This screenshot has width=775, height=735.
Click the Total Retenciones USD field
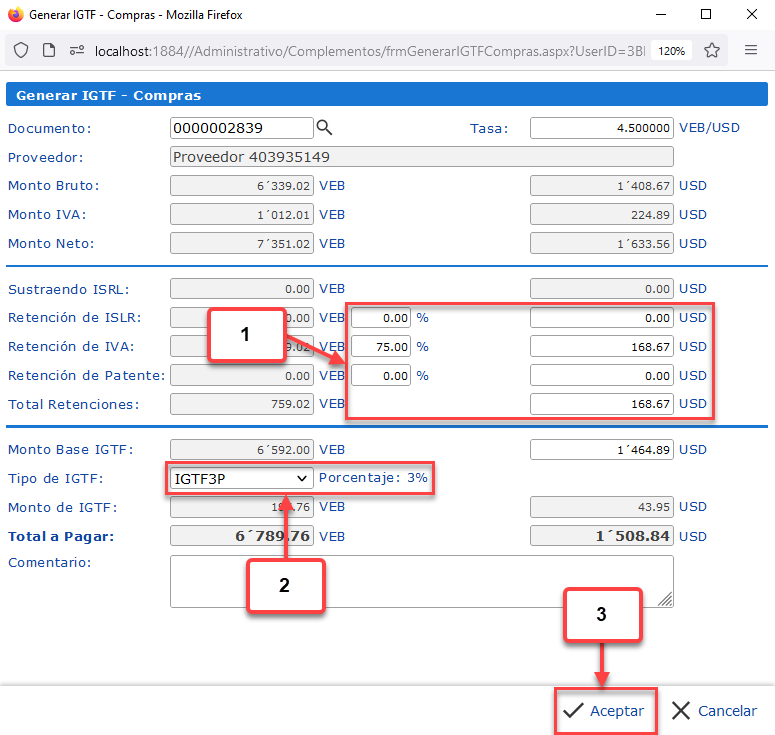coord(601,404)
